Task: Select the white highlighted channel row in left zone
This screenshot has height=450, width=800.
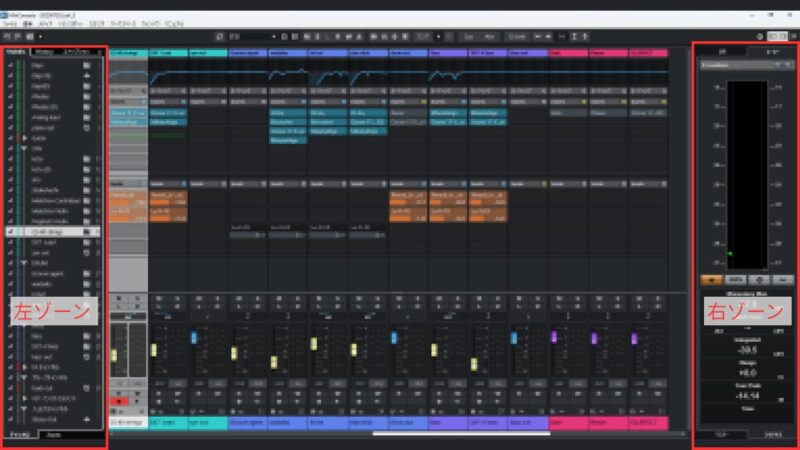Action: 53,232
